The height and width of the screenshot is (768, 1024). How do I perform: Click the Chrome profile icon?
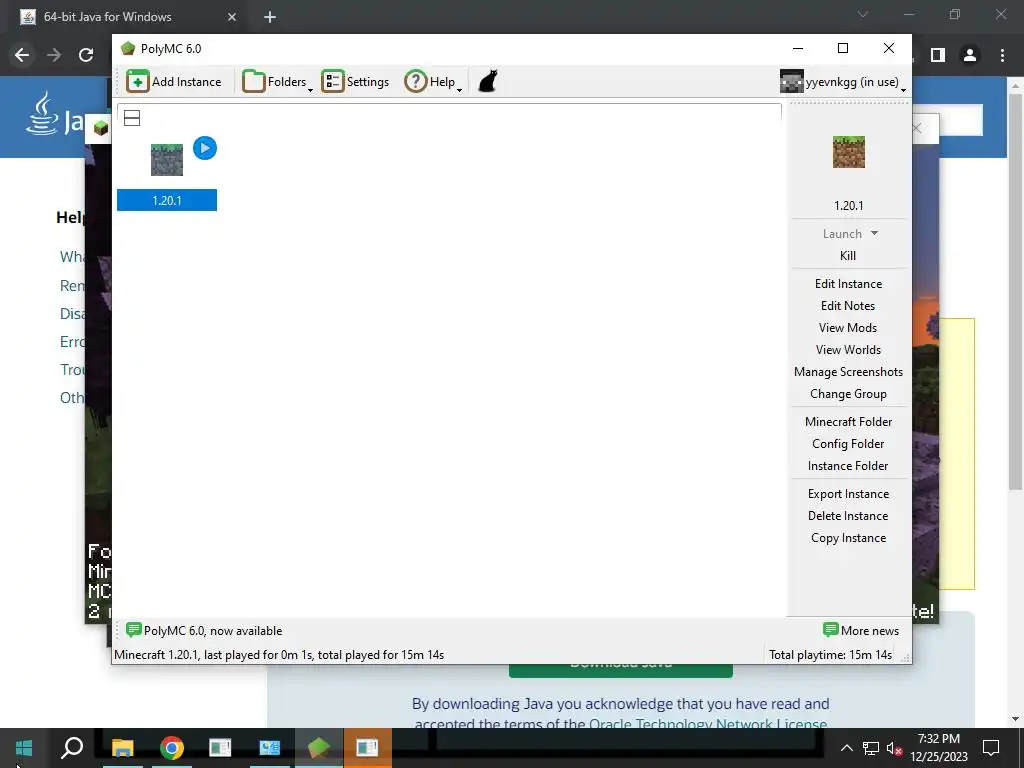(970, 56)
